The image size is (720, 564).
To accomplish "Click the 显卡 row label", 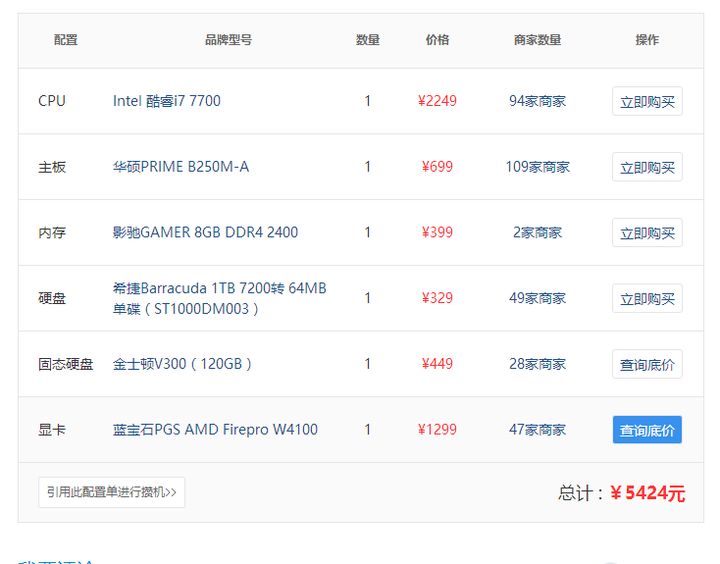I will point(52,429).
